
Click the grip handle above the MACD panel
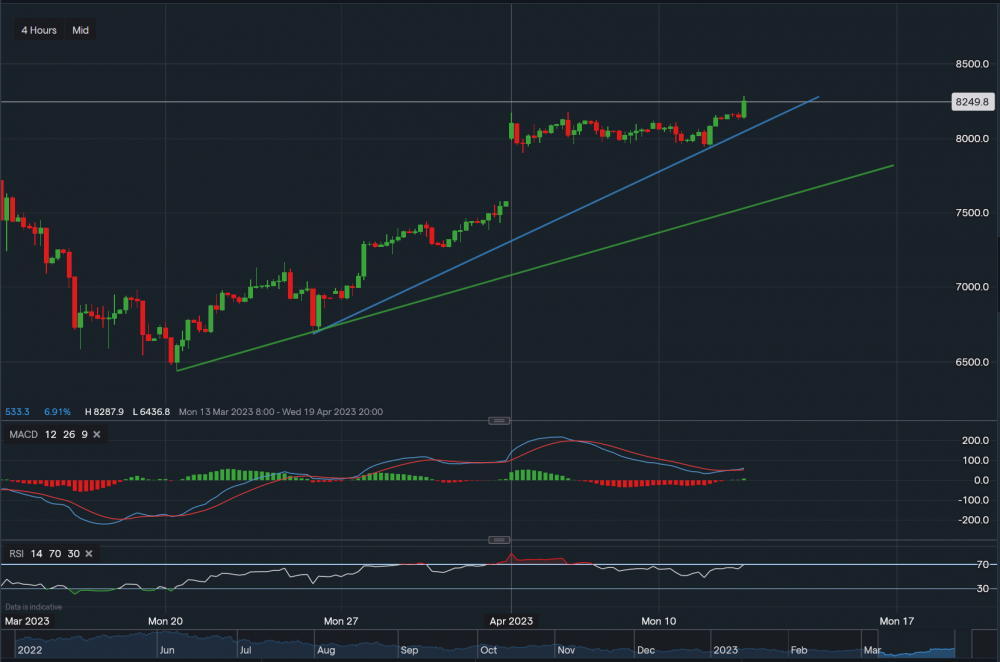pyautogui.click(x=498, y=420)
